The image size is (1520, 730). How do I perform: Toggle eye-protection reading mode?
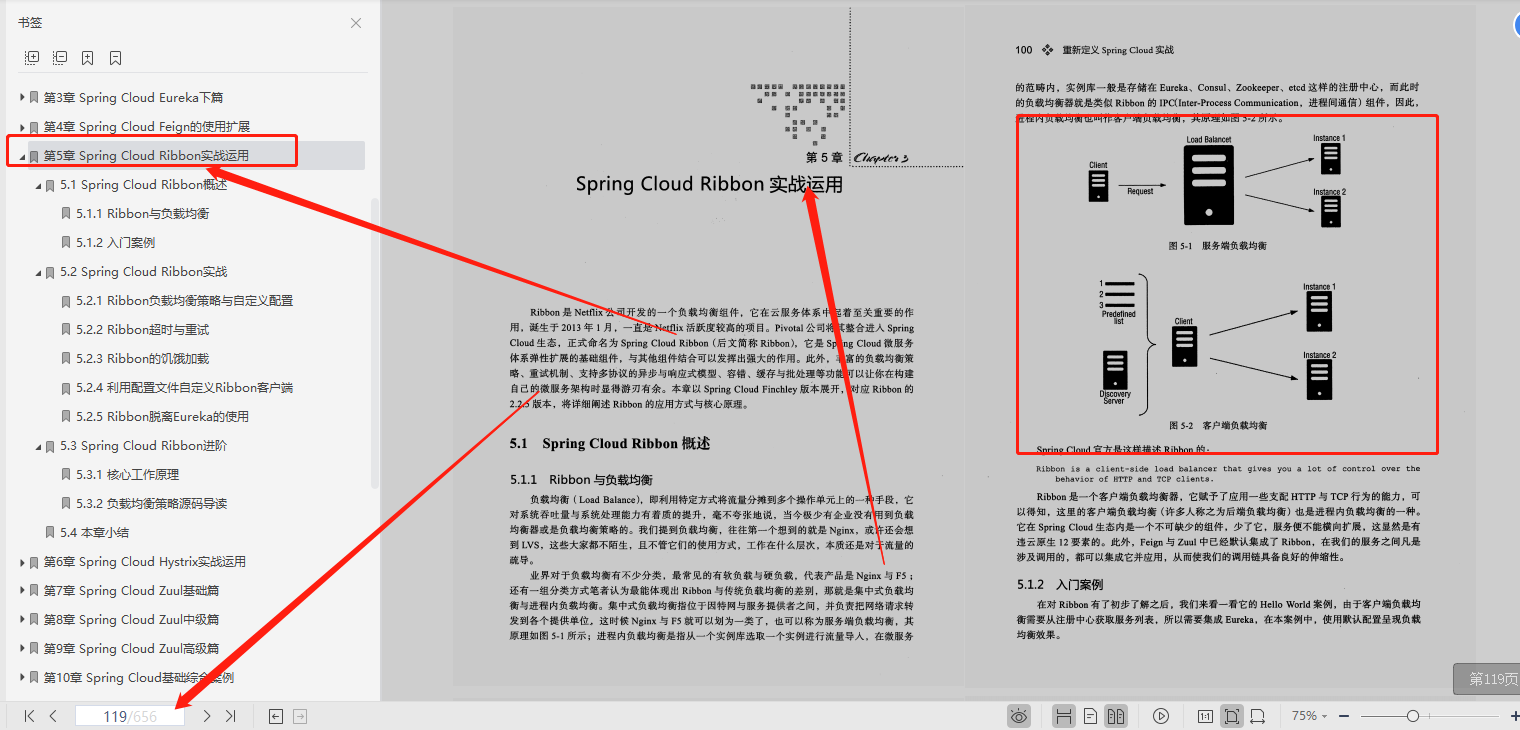point(1019,715)
